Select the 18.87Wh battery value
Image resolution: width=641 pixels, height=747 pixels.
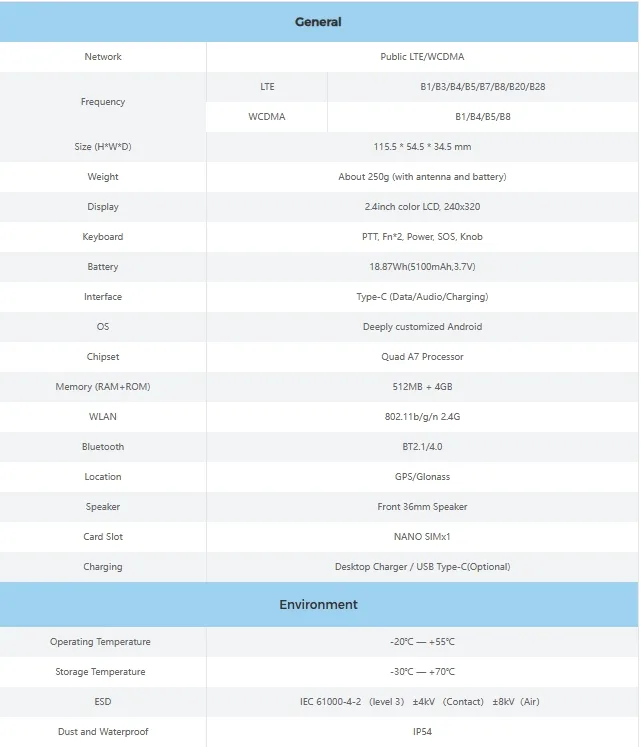[x=422, y=267]
